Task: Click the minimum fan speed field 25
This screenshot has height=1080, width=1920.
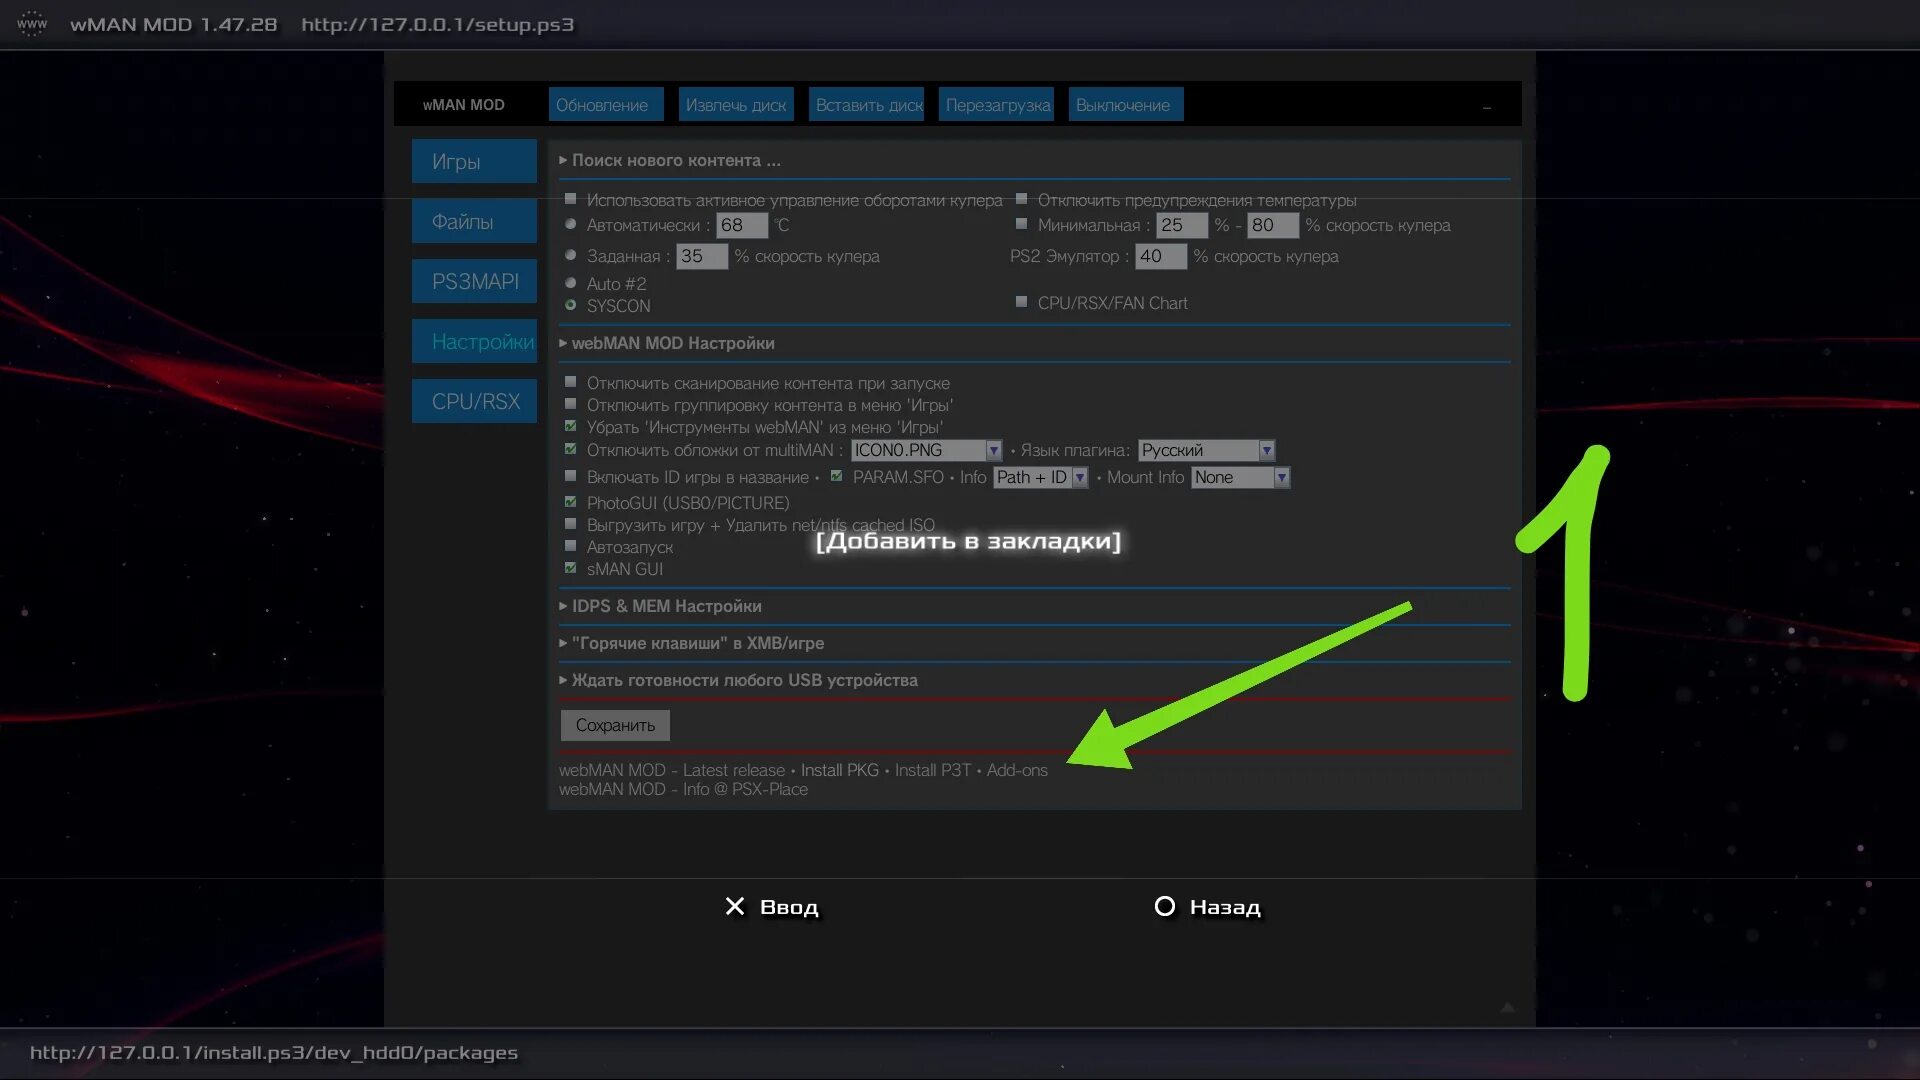Action: [1182, 225]
